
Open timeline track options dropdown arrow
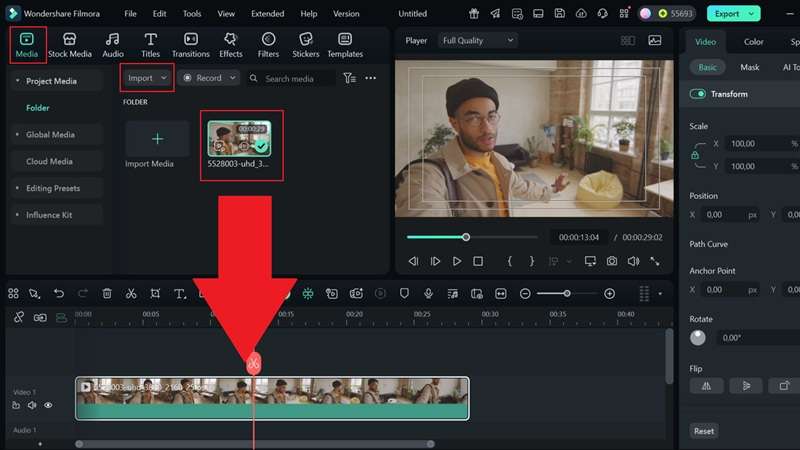click(660, 294)
